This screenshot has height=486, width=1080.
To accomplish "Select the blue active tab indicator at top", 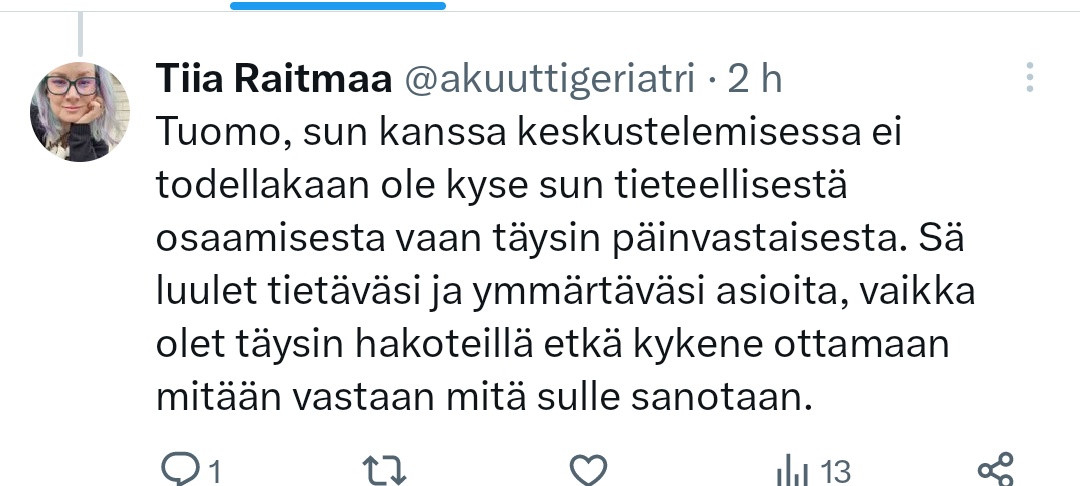I will (x=338, y=6).
